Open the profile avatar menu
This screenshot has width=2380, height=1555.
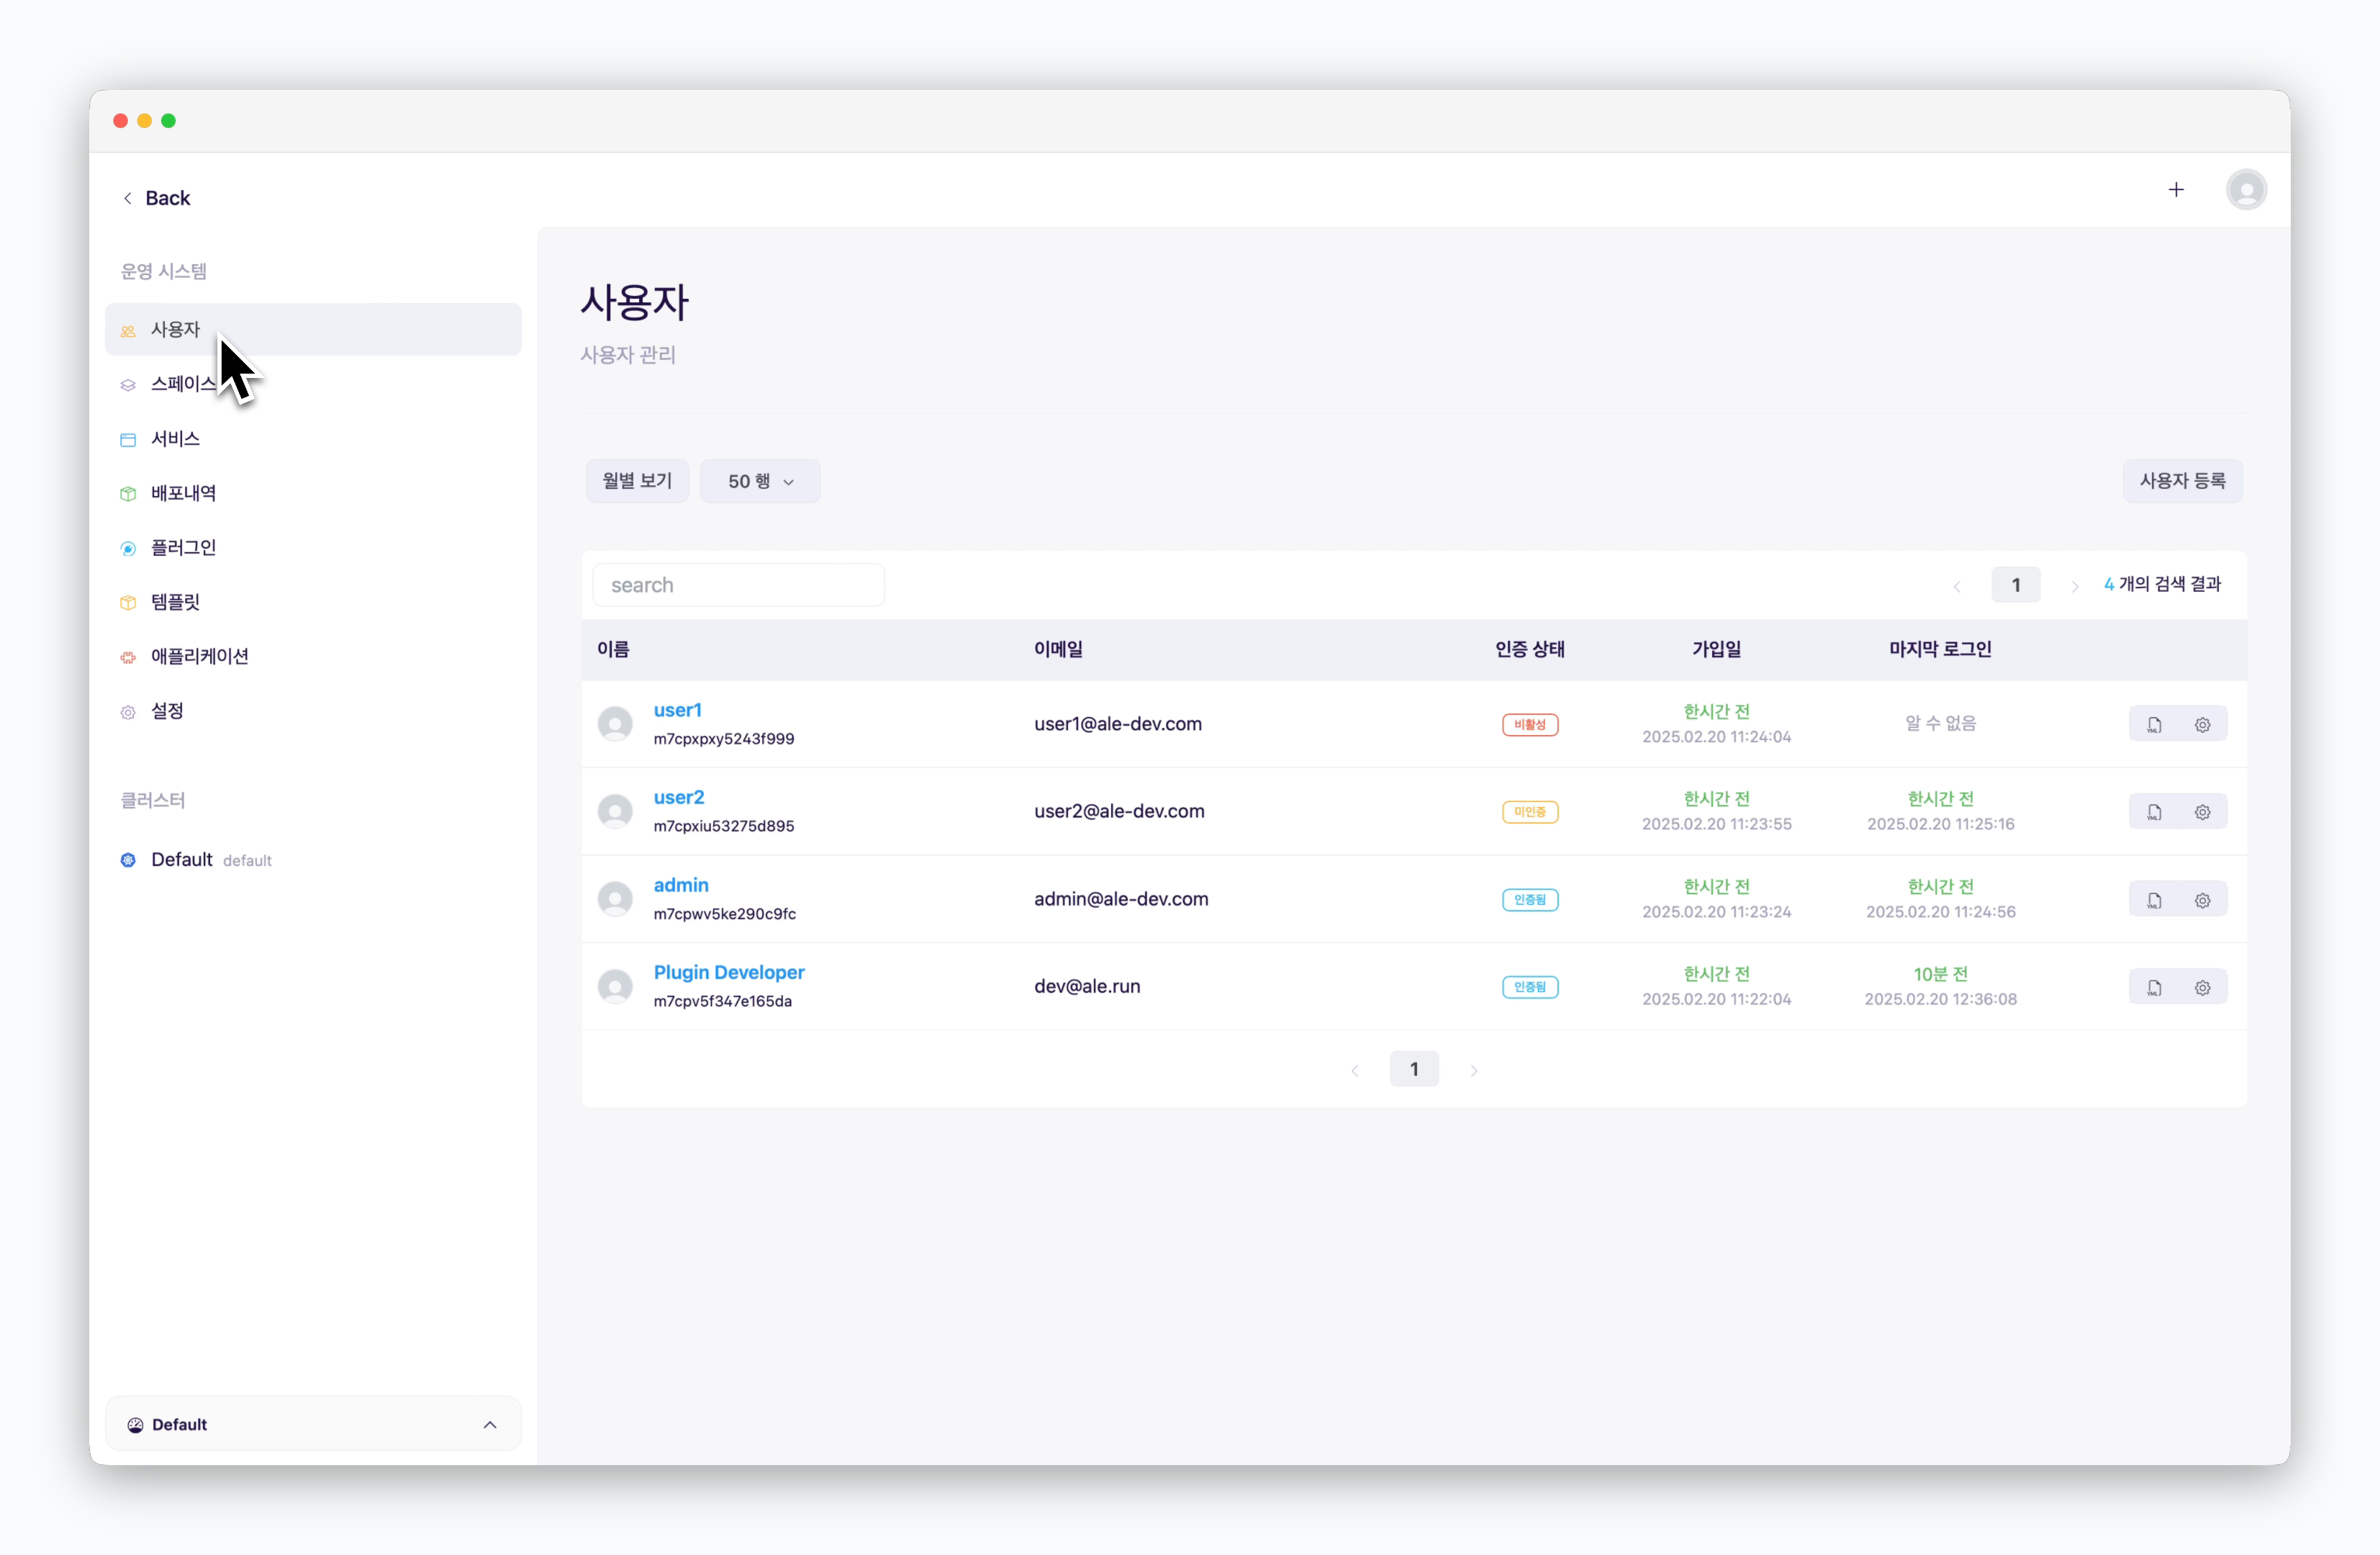2246,190
